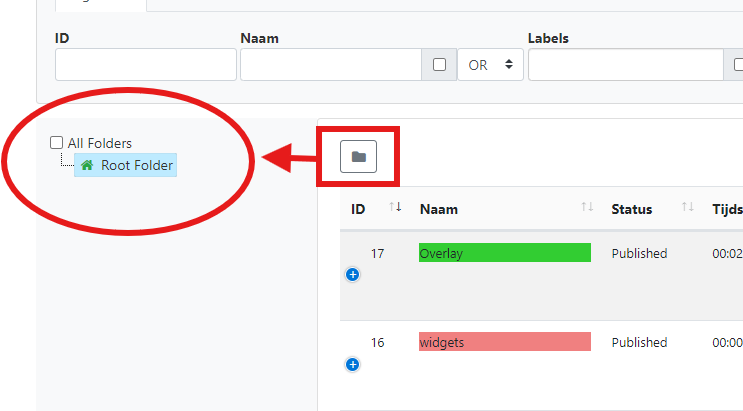
Task: Click the red widgets layout name
Action: tap(504, 342)
